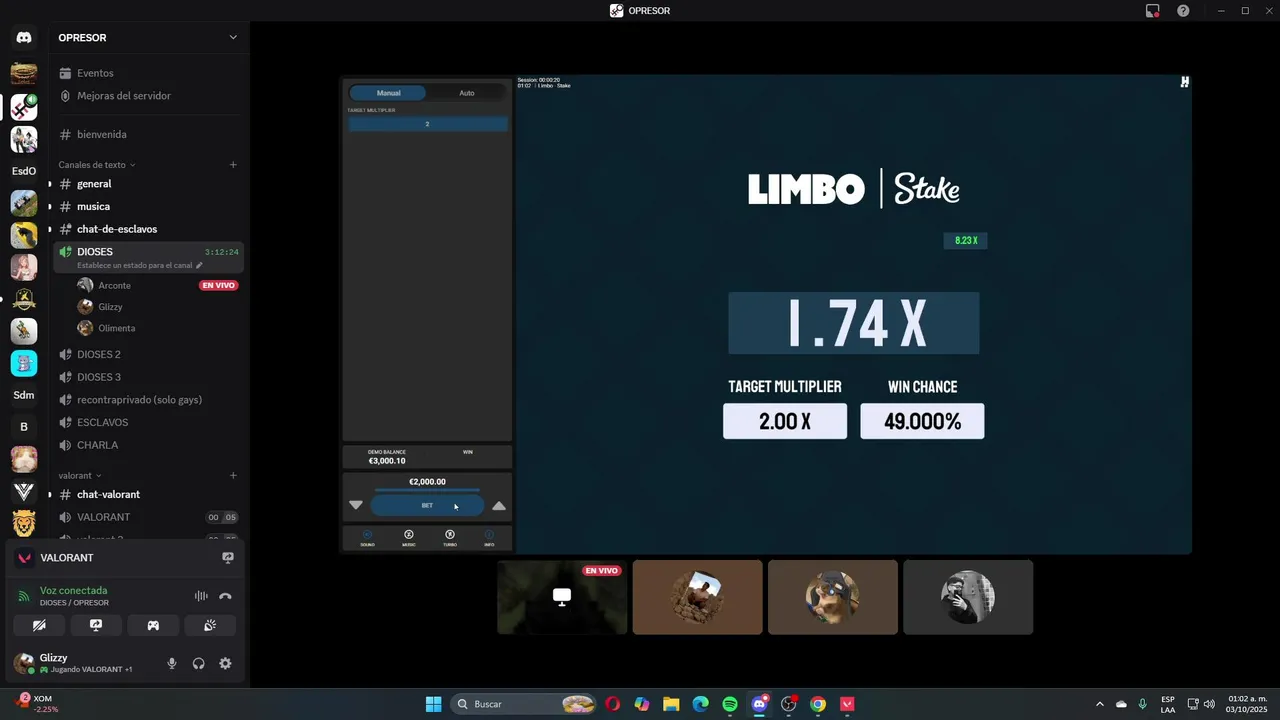
Task: Increase bet amount with up arrow
Action: 499,505
